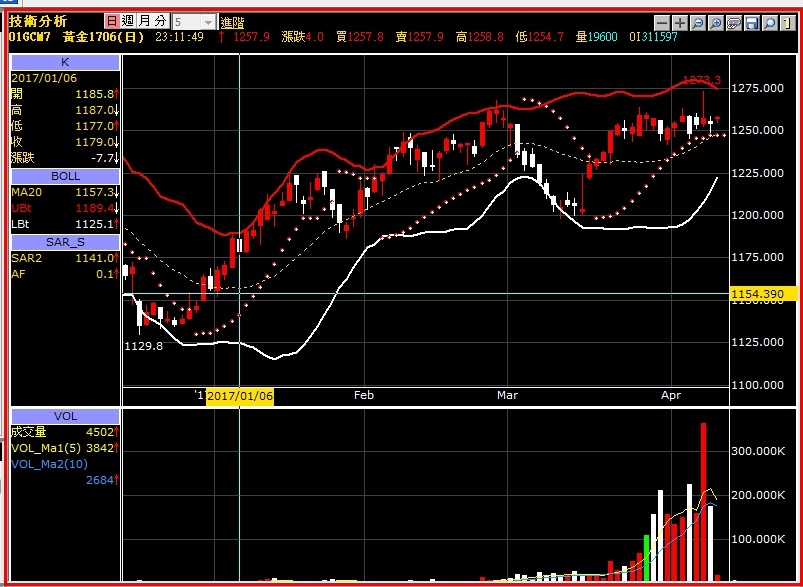Click the Apr label on time axis
The width and height of the screenshot is (803, 587).
(x=671, y=395)
